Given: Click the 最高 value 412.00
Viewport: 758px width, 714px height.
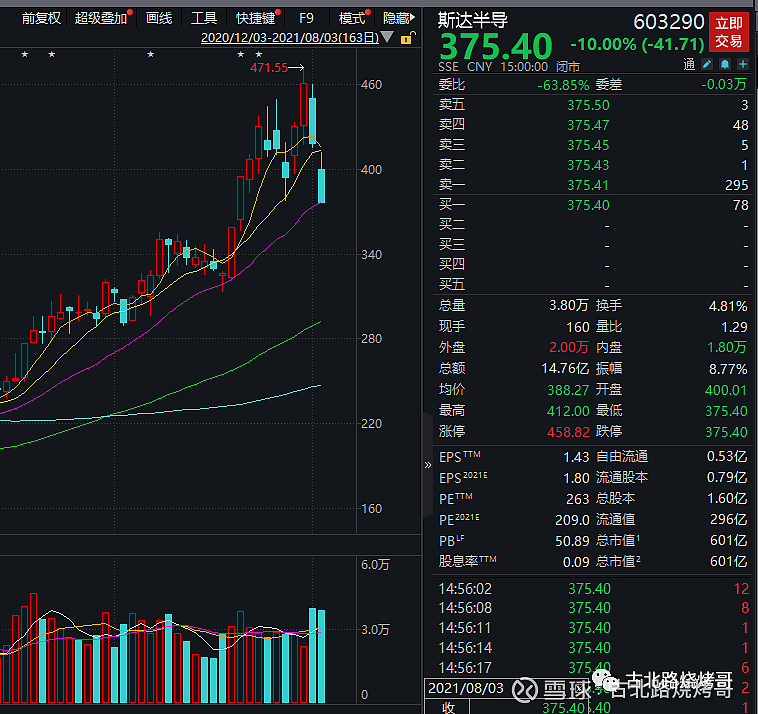Looking at the screenshot, I should [x=568, y=411].
